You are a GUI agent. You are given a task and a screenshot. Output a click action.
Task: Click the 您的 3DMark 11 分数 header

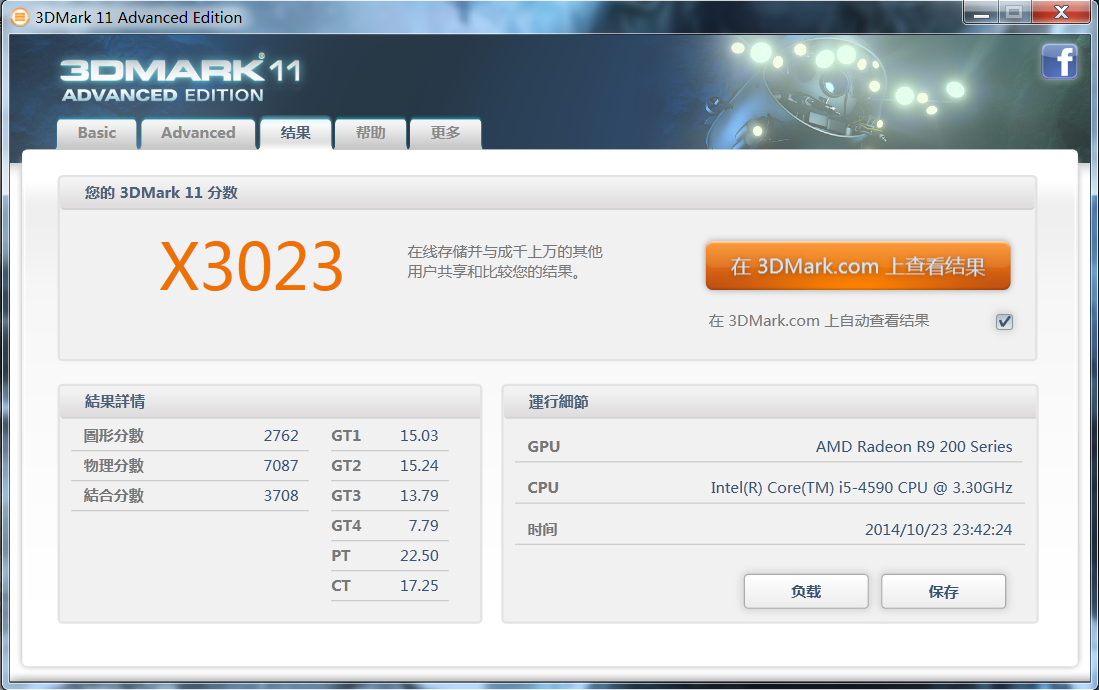coord(547,193)
